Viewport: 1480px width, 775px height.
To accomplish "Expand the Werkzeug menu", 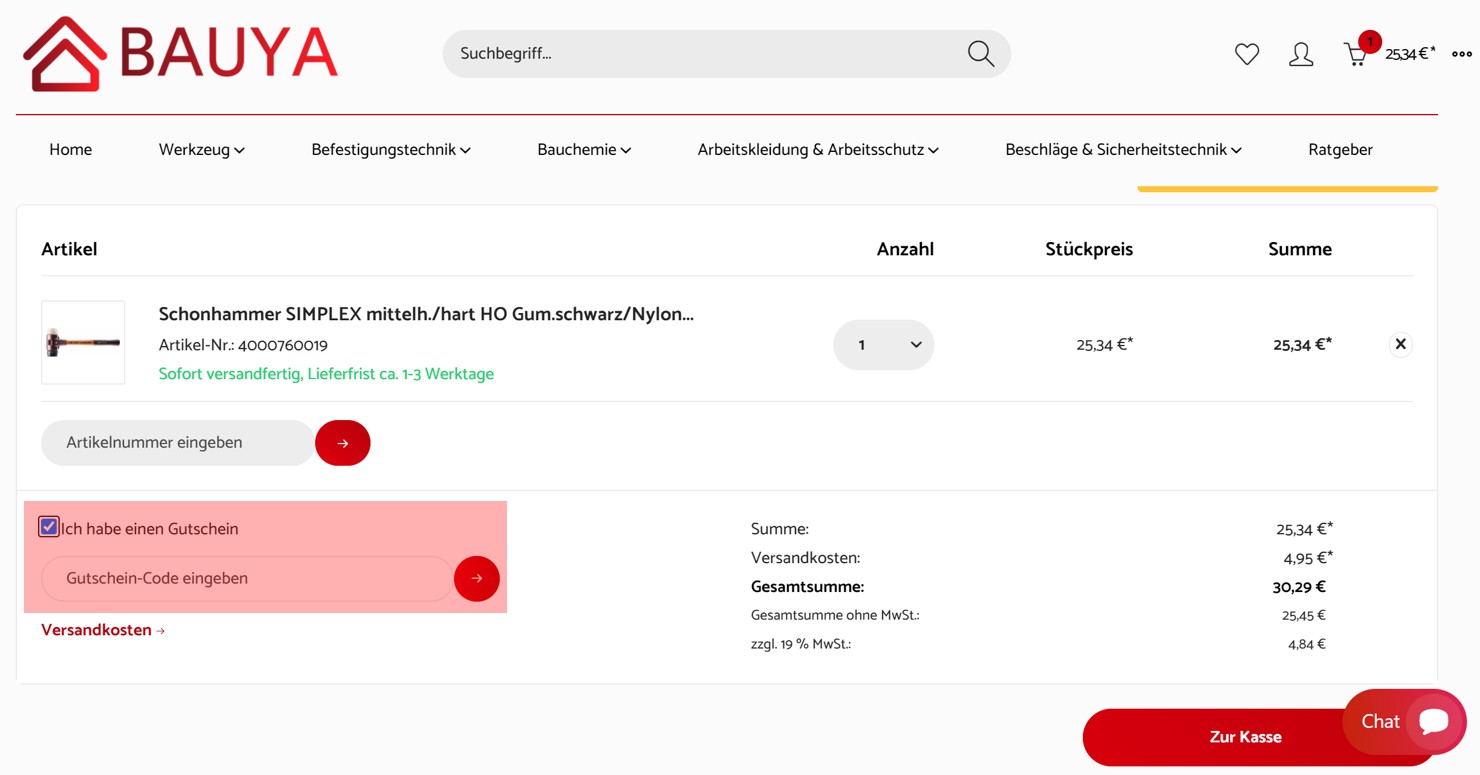I will (x=202, y=150).
